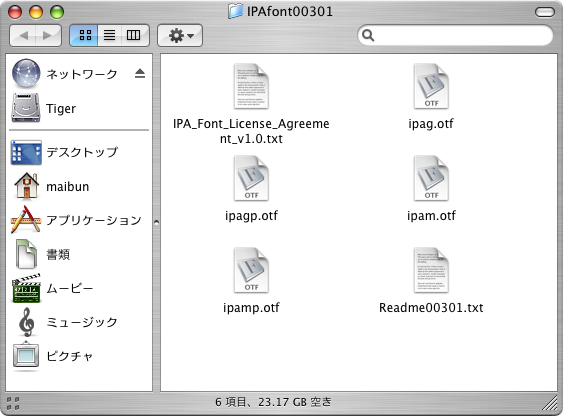Click the ピクチャ sidebar label
The image size is (563, 416).
coord(70,356)
